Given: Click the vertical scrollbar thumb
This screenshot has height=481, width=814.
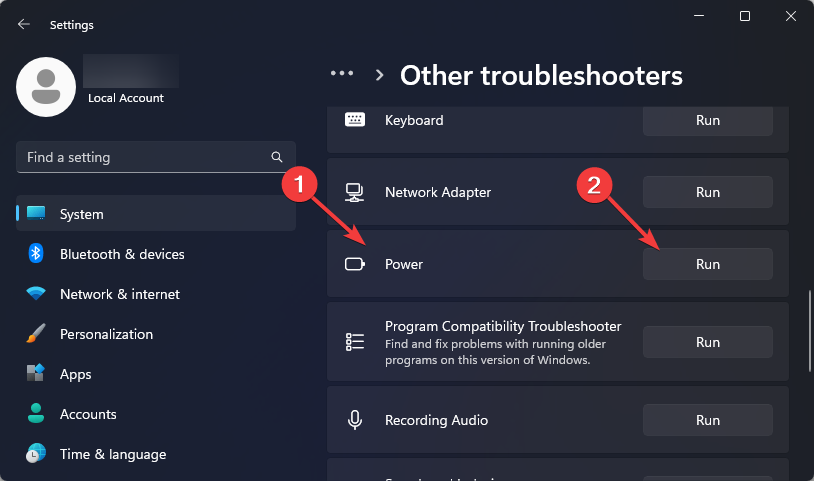Looking at the screenshot, I should click(809, 332).
